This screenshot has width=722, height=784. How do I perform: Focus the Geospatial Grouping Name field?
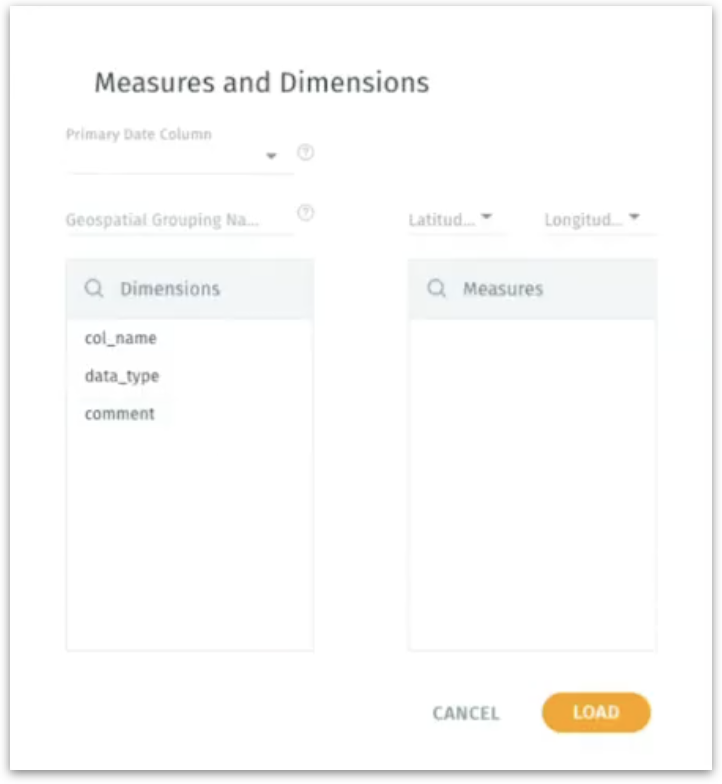coord(163,220)
